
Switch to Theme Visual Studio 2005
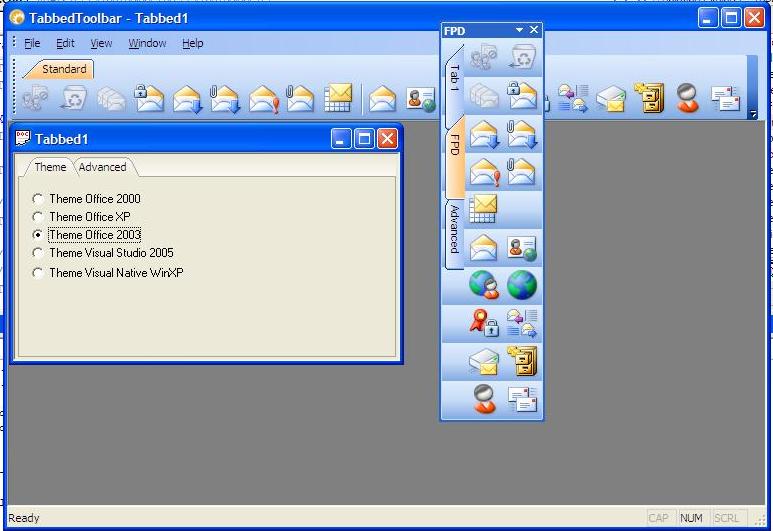(38, 254)
